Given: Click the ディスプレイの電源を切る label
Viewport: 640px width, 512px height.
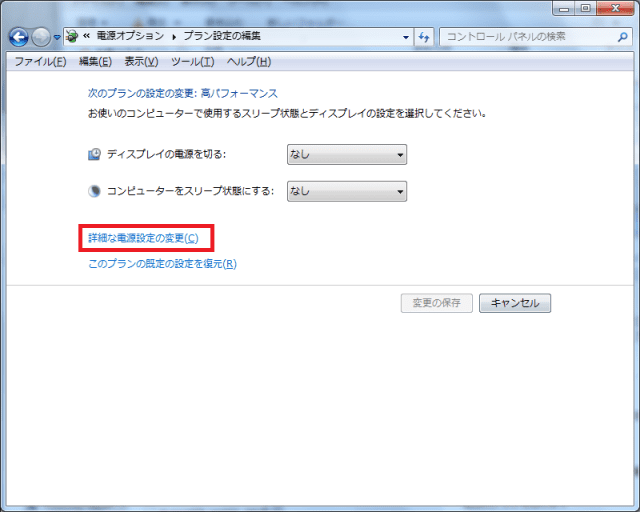Looking at the screenshot, I should coord(167,154).
